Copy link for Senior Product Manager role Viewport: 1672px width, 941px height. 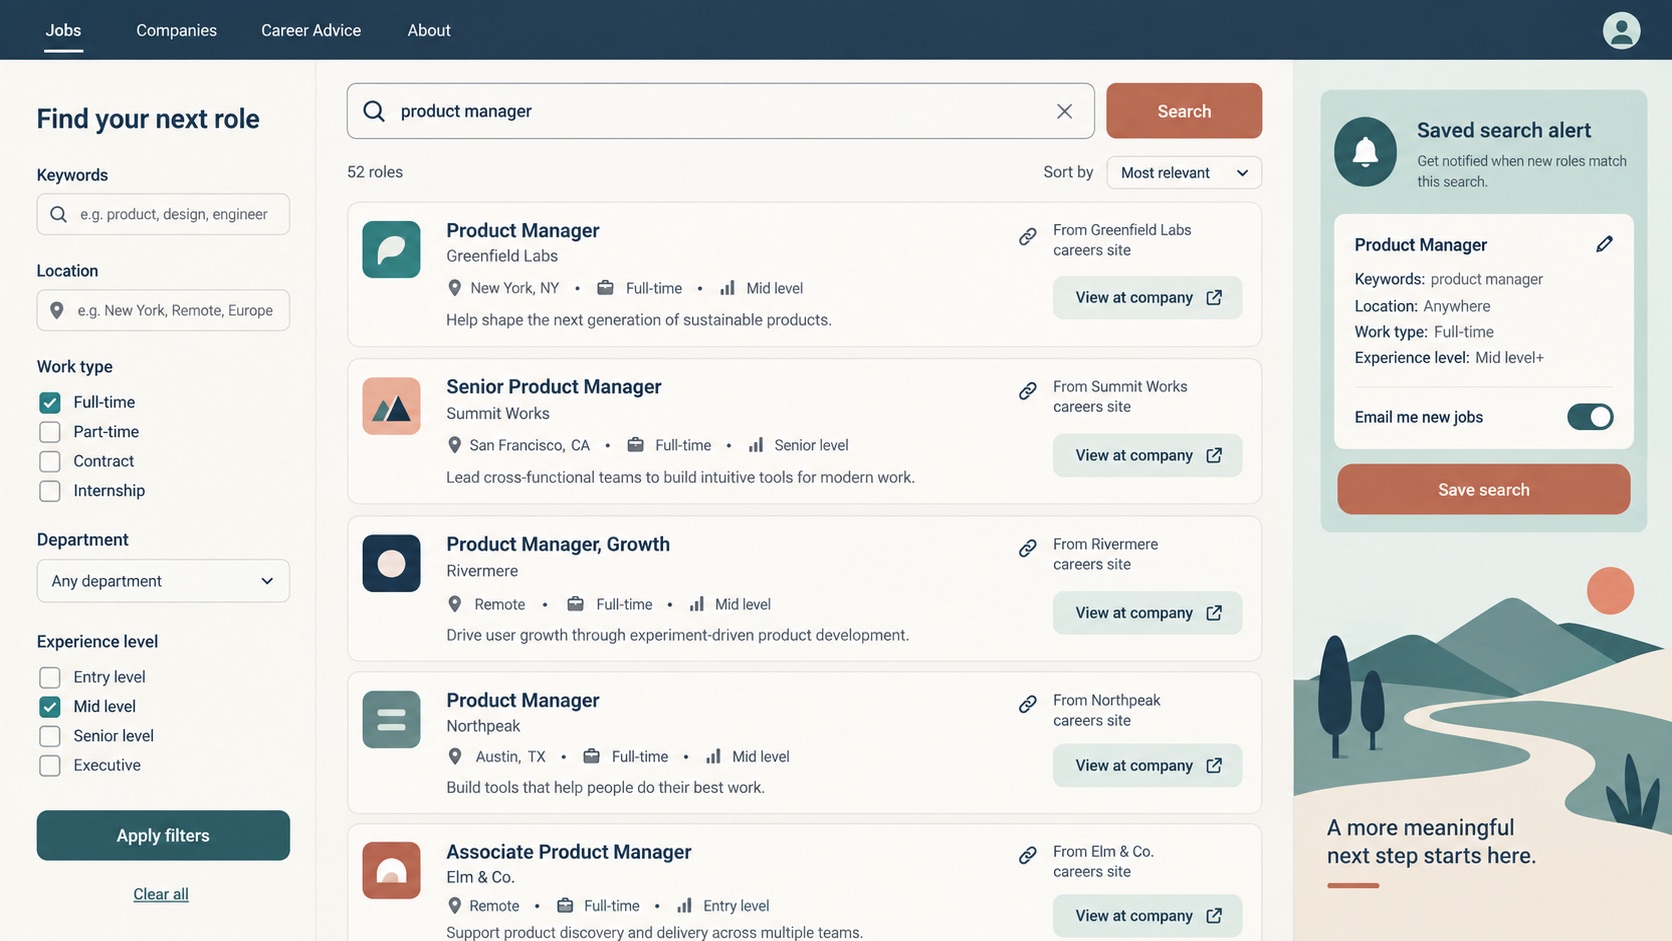pos(1027,391)
